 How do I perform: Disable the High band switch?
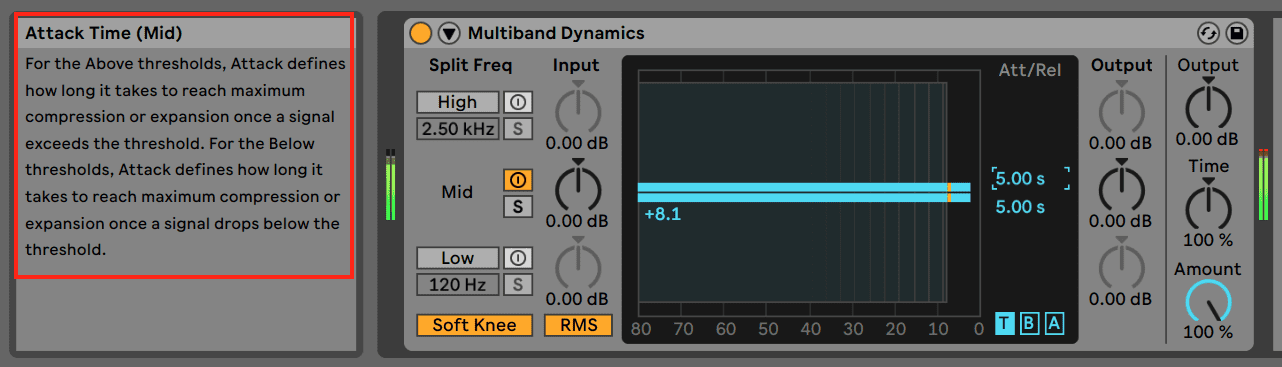pyautogui.click(x=457, y=102)
